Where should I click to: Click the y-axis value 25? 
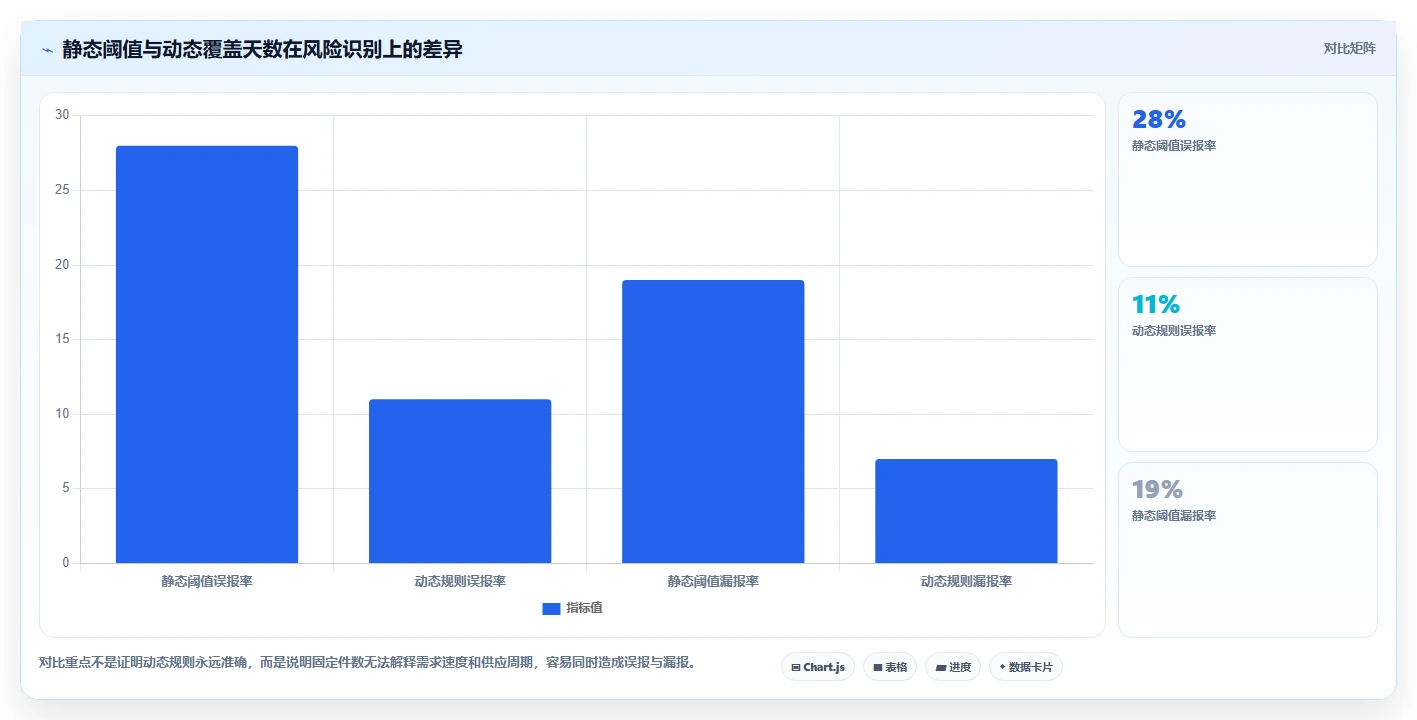62,190
